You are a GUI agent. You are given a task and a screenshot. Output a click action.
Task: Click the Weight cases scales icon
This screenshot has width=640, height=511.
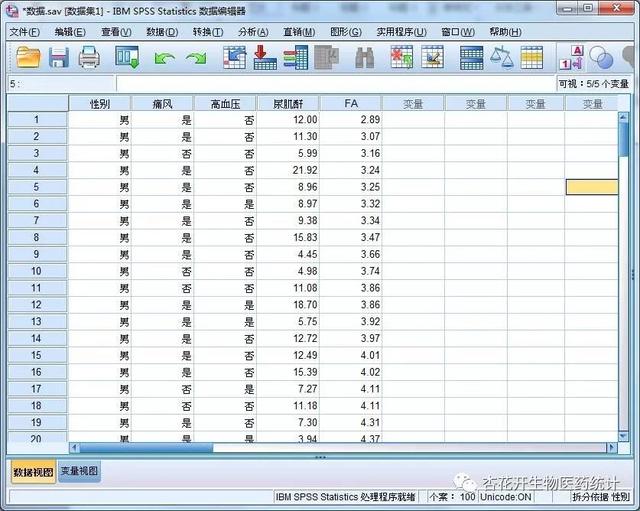pos(502,57)
